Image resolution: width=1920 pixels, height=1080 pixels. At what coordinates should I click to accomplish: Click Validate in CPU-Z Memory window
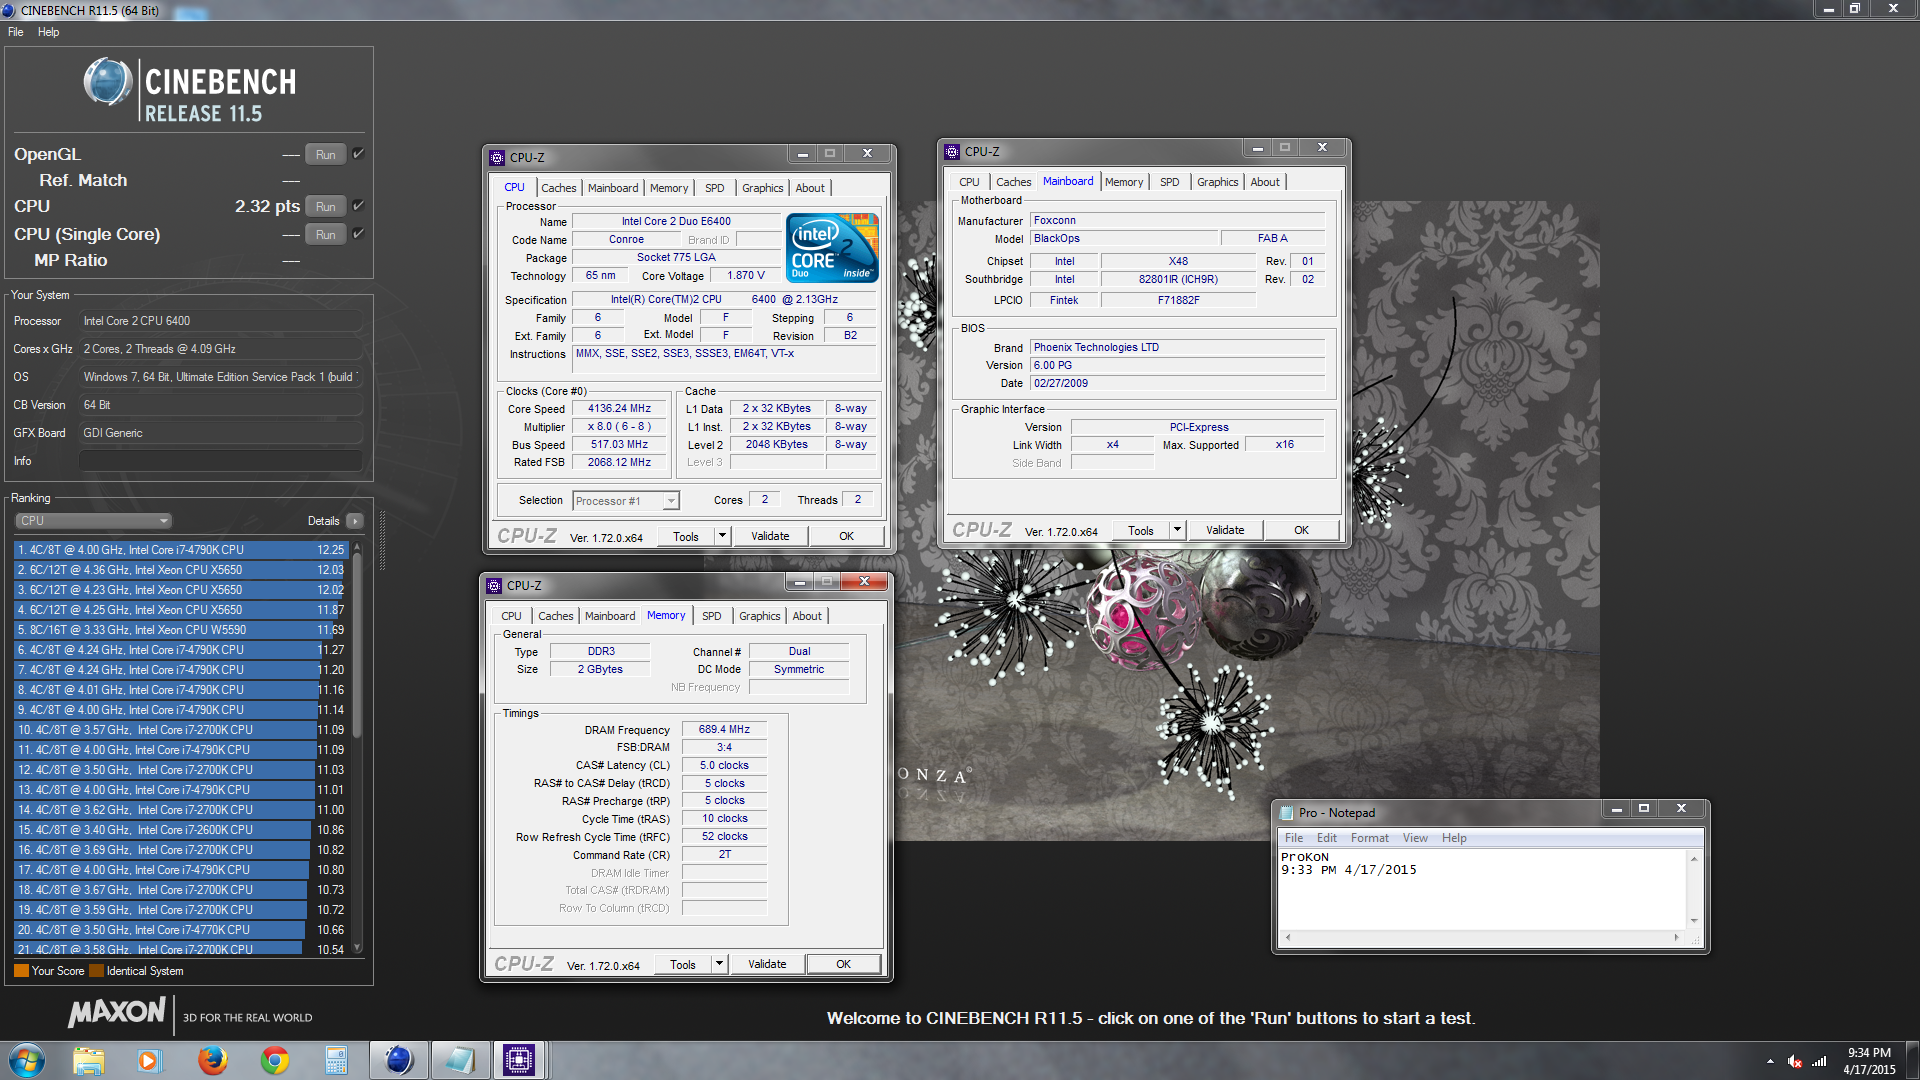[767, 964]
